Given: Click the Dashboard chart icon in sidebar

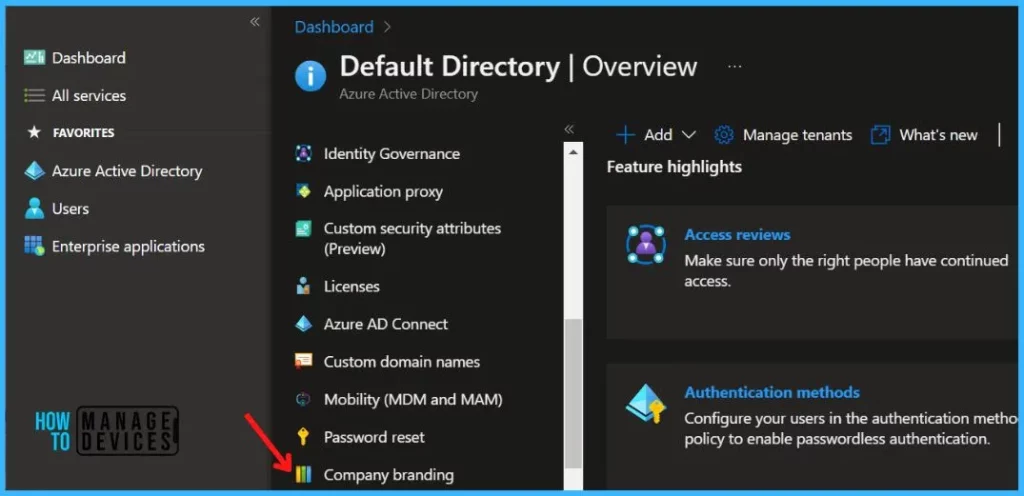Looking at the screenshot, I should click(34, 57).
